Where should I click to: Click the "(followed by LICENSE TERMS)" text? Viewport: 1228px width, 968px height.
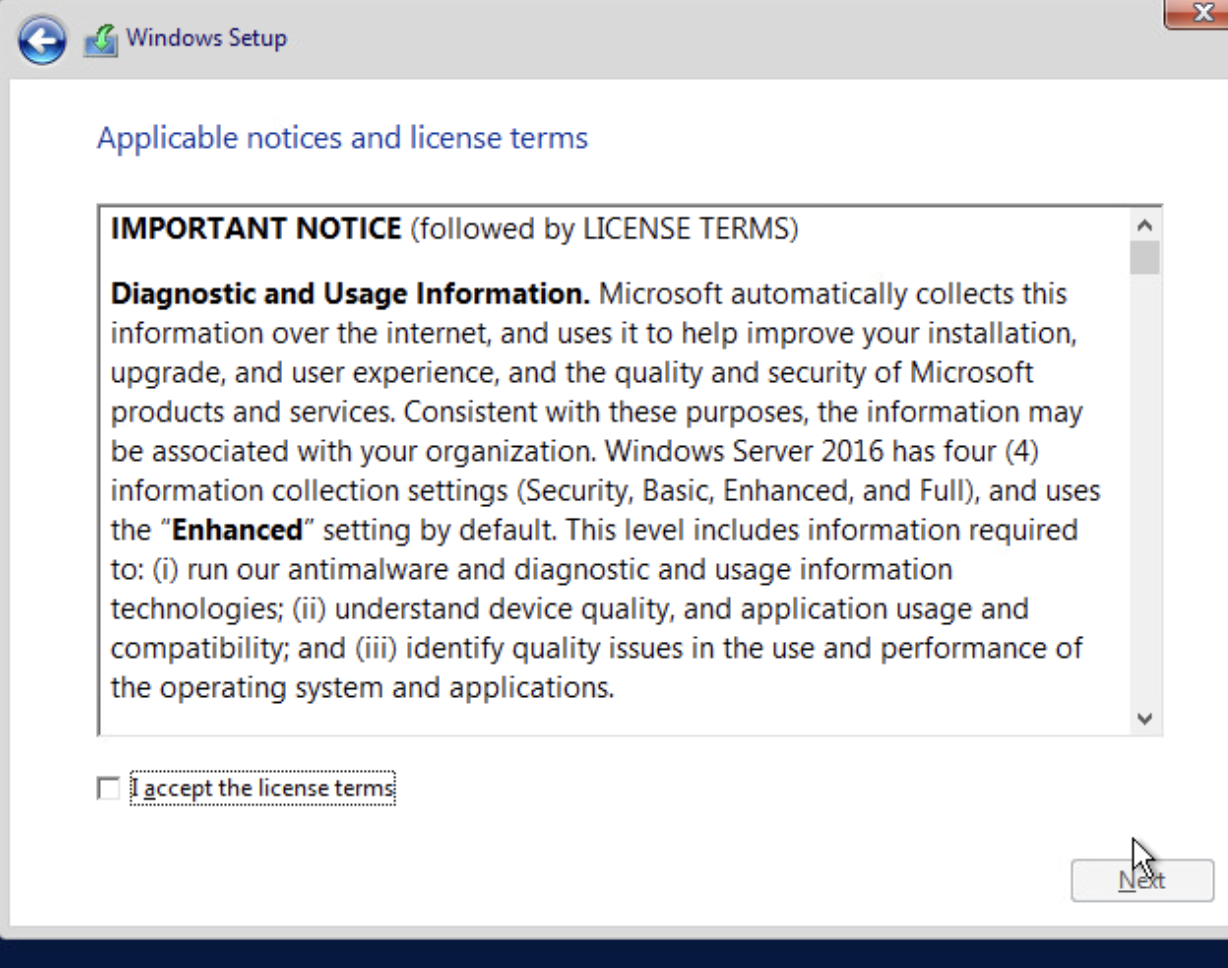[x=604, y=229]
